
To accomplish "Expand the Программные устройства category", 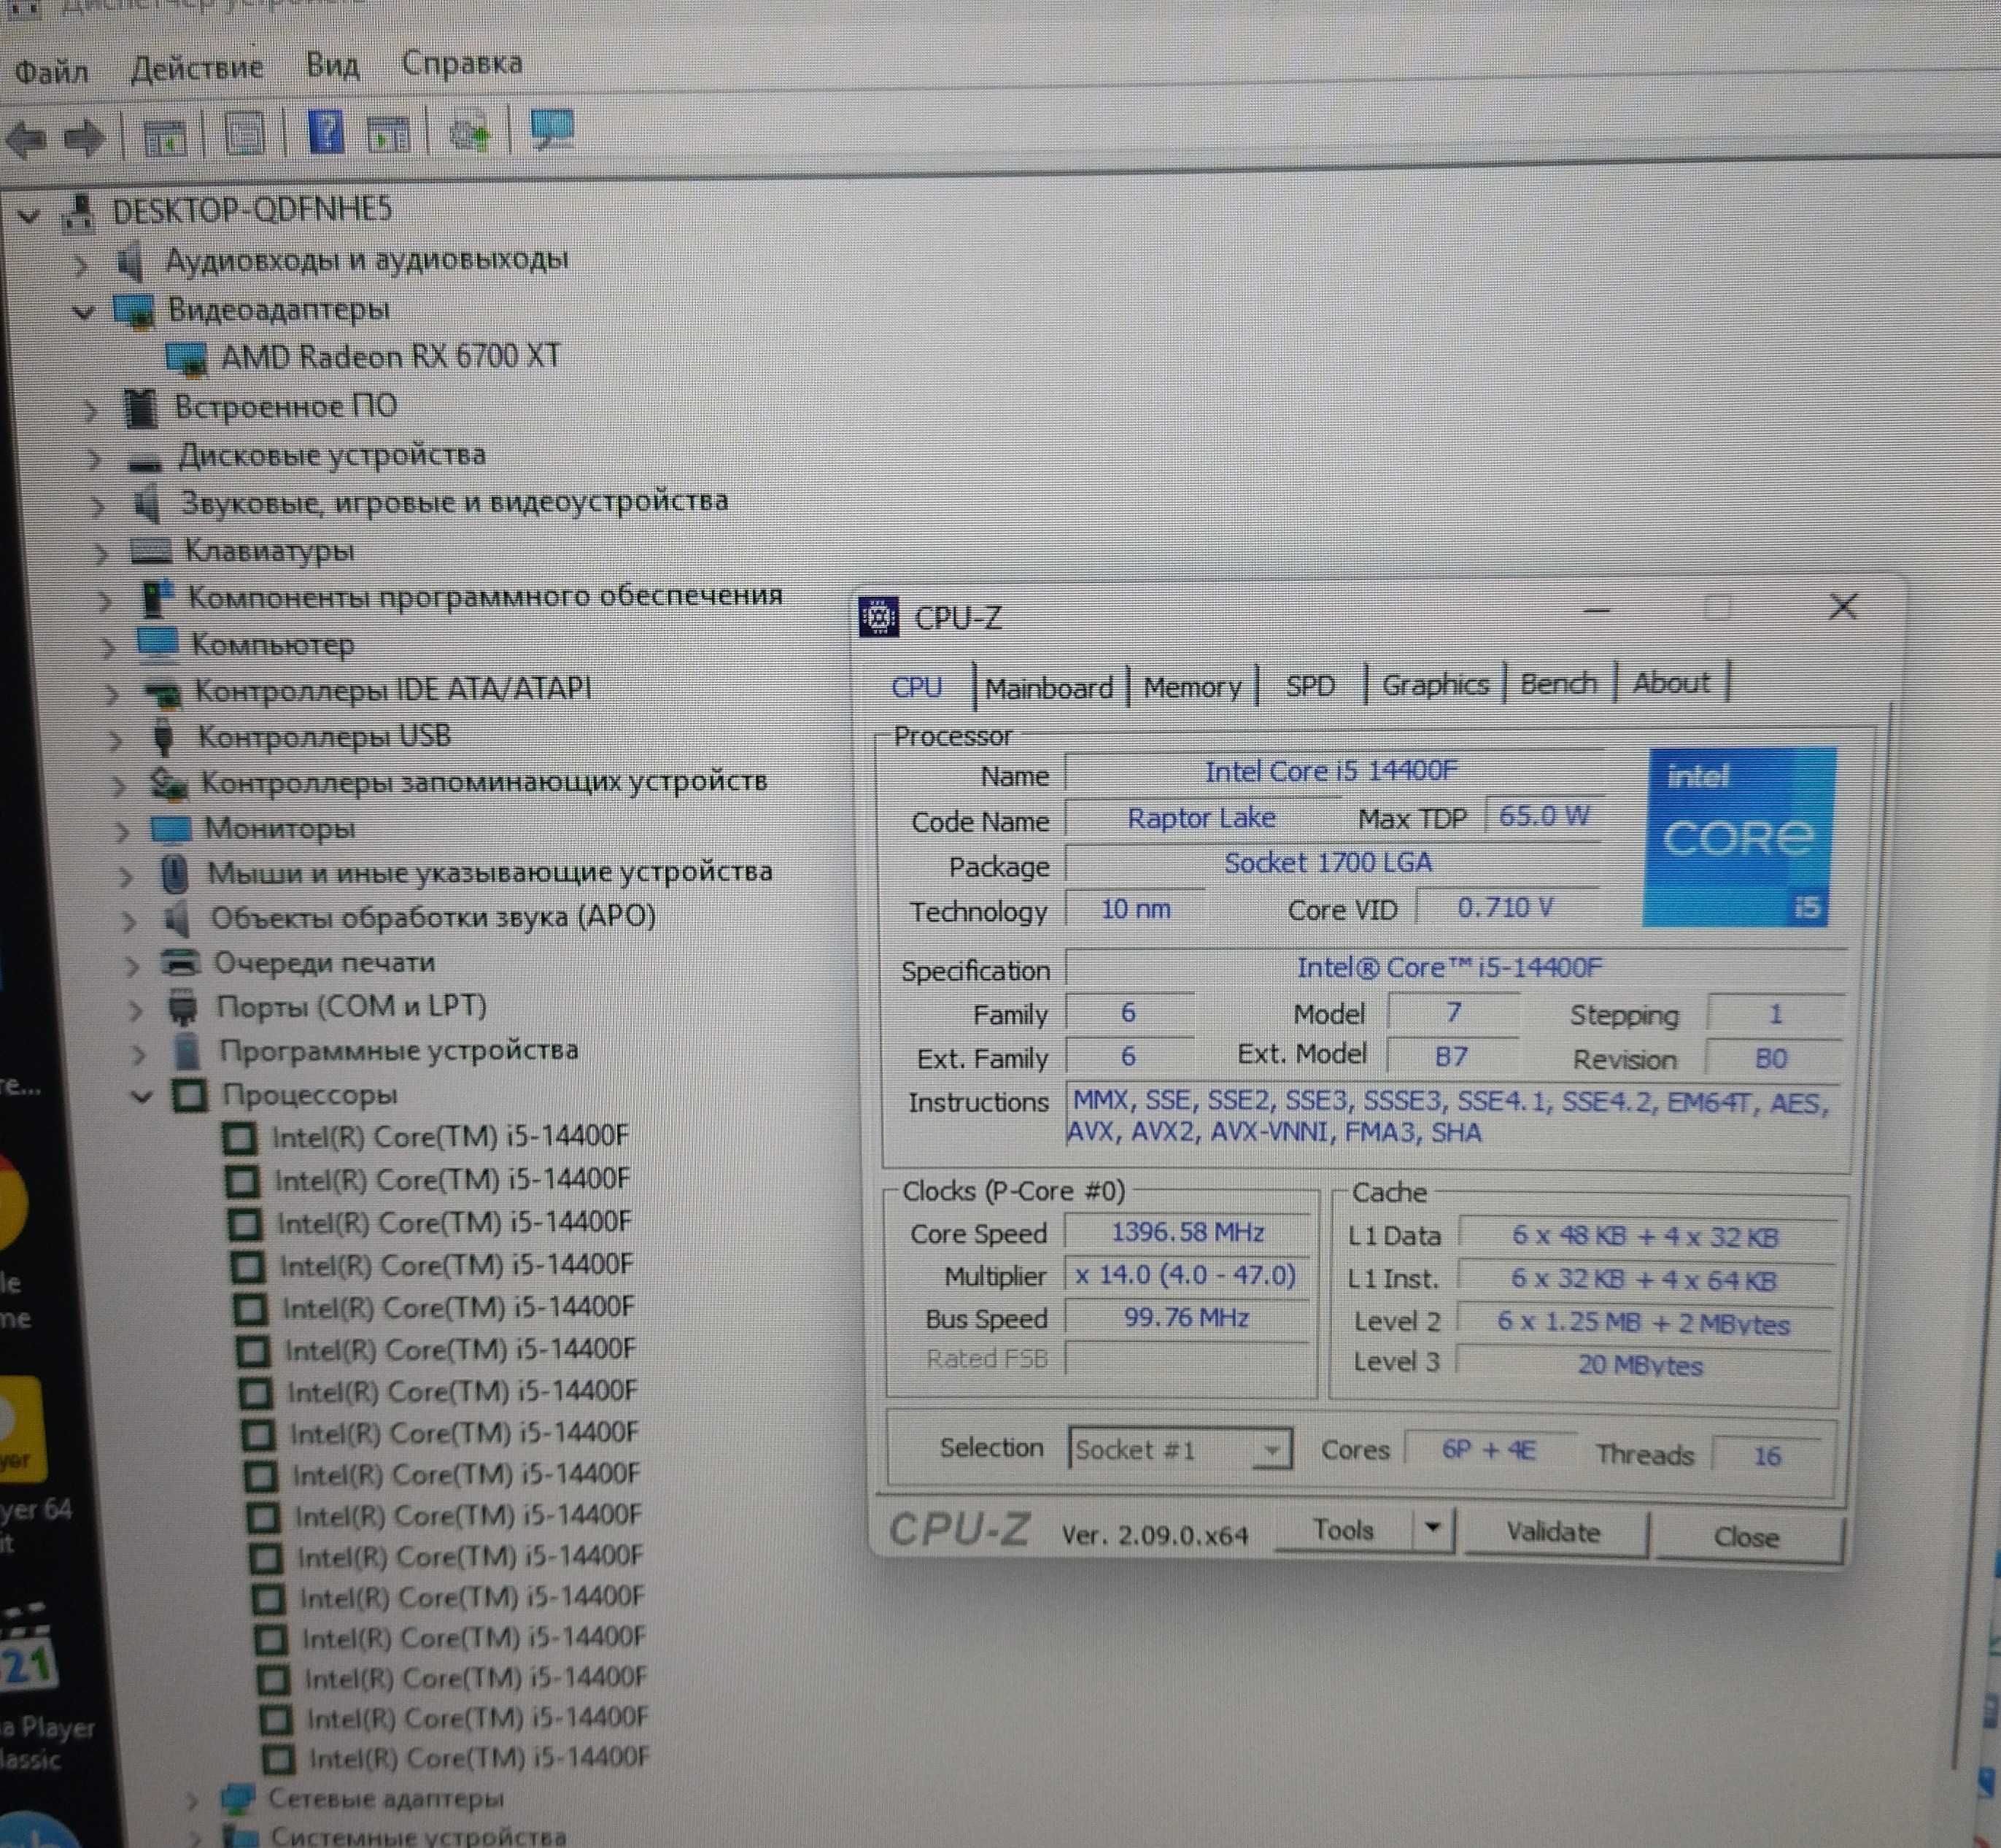I will point(138,1054).
